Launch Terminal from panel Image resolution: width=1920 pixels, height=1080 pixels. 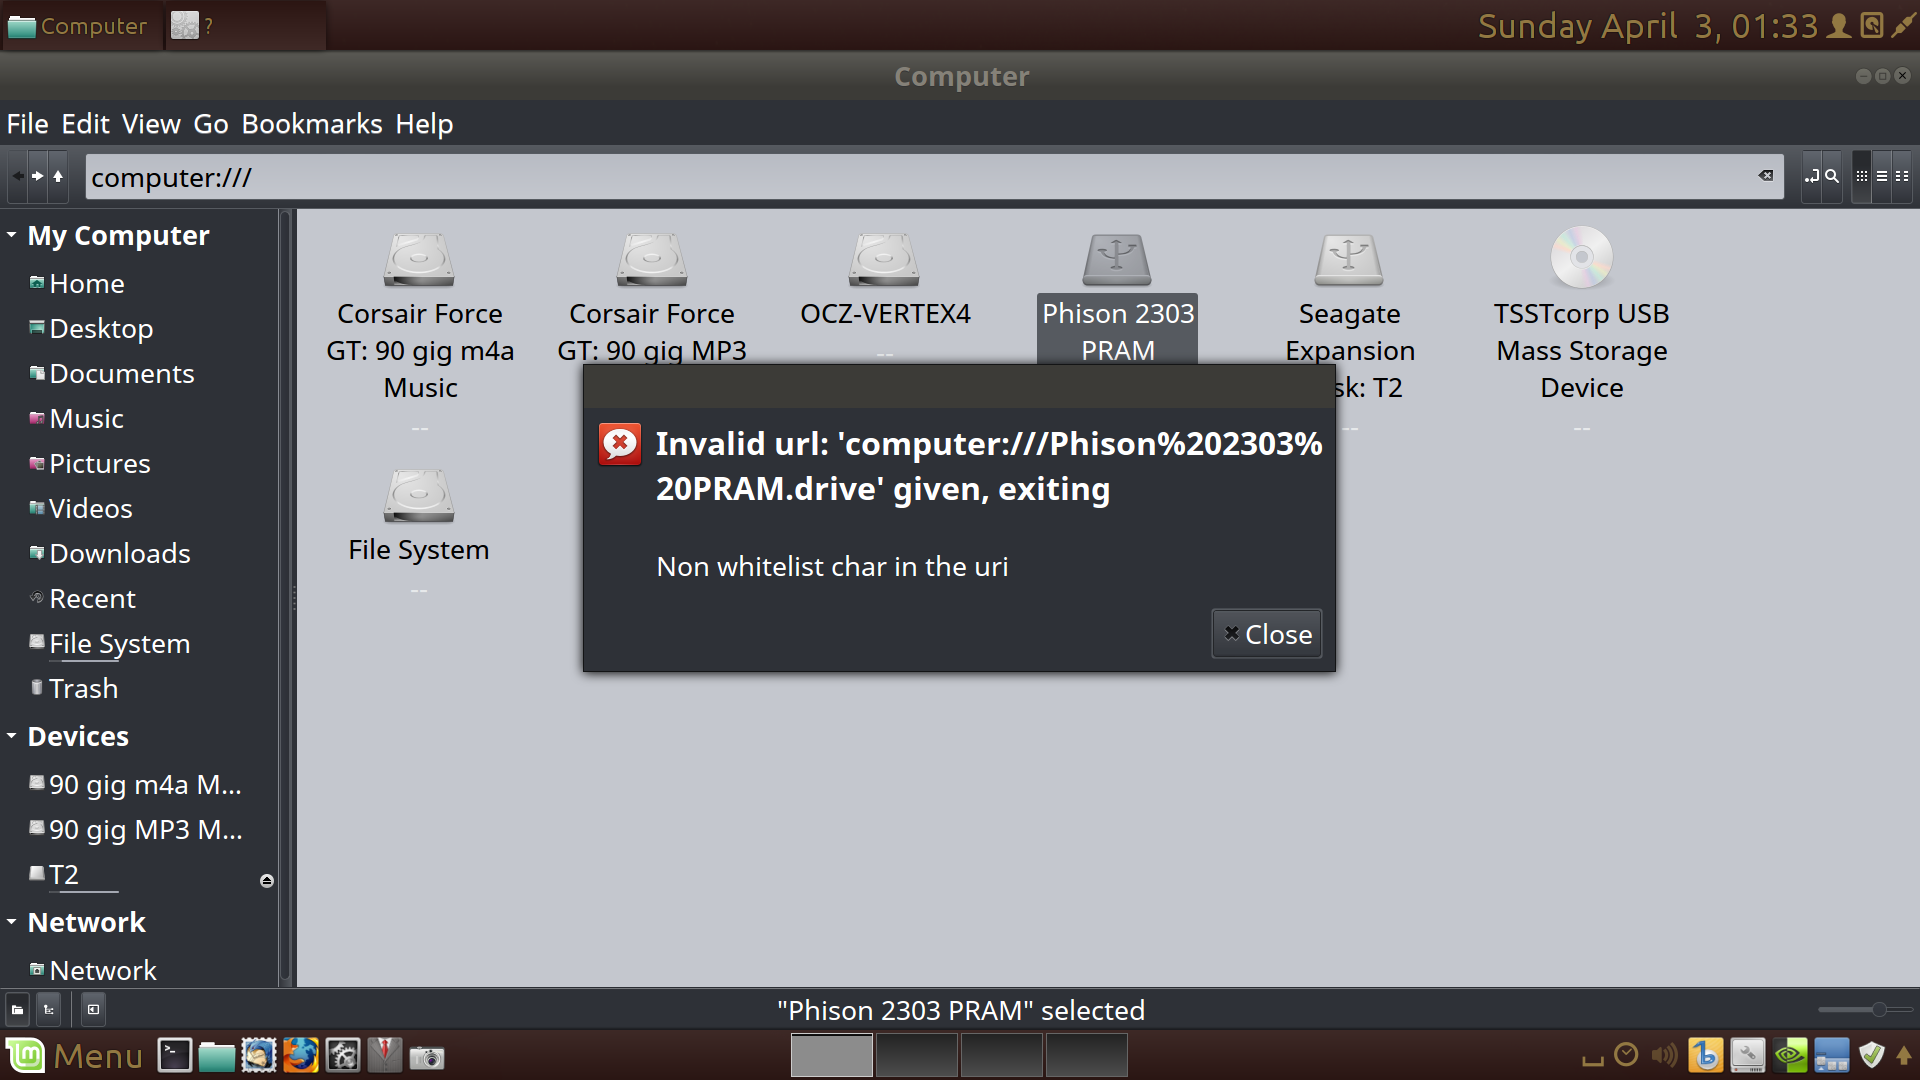point(174,1056)
